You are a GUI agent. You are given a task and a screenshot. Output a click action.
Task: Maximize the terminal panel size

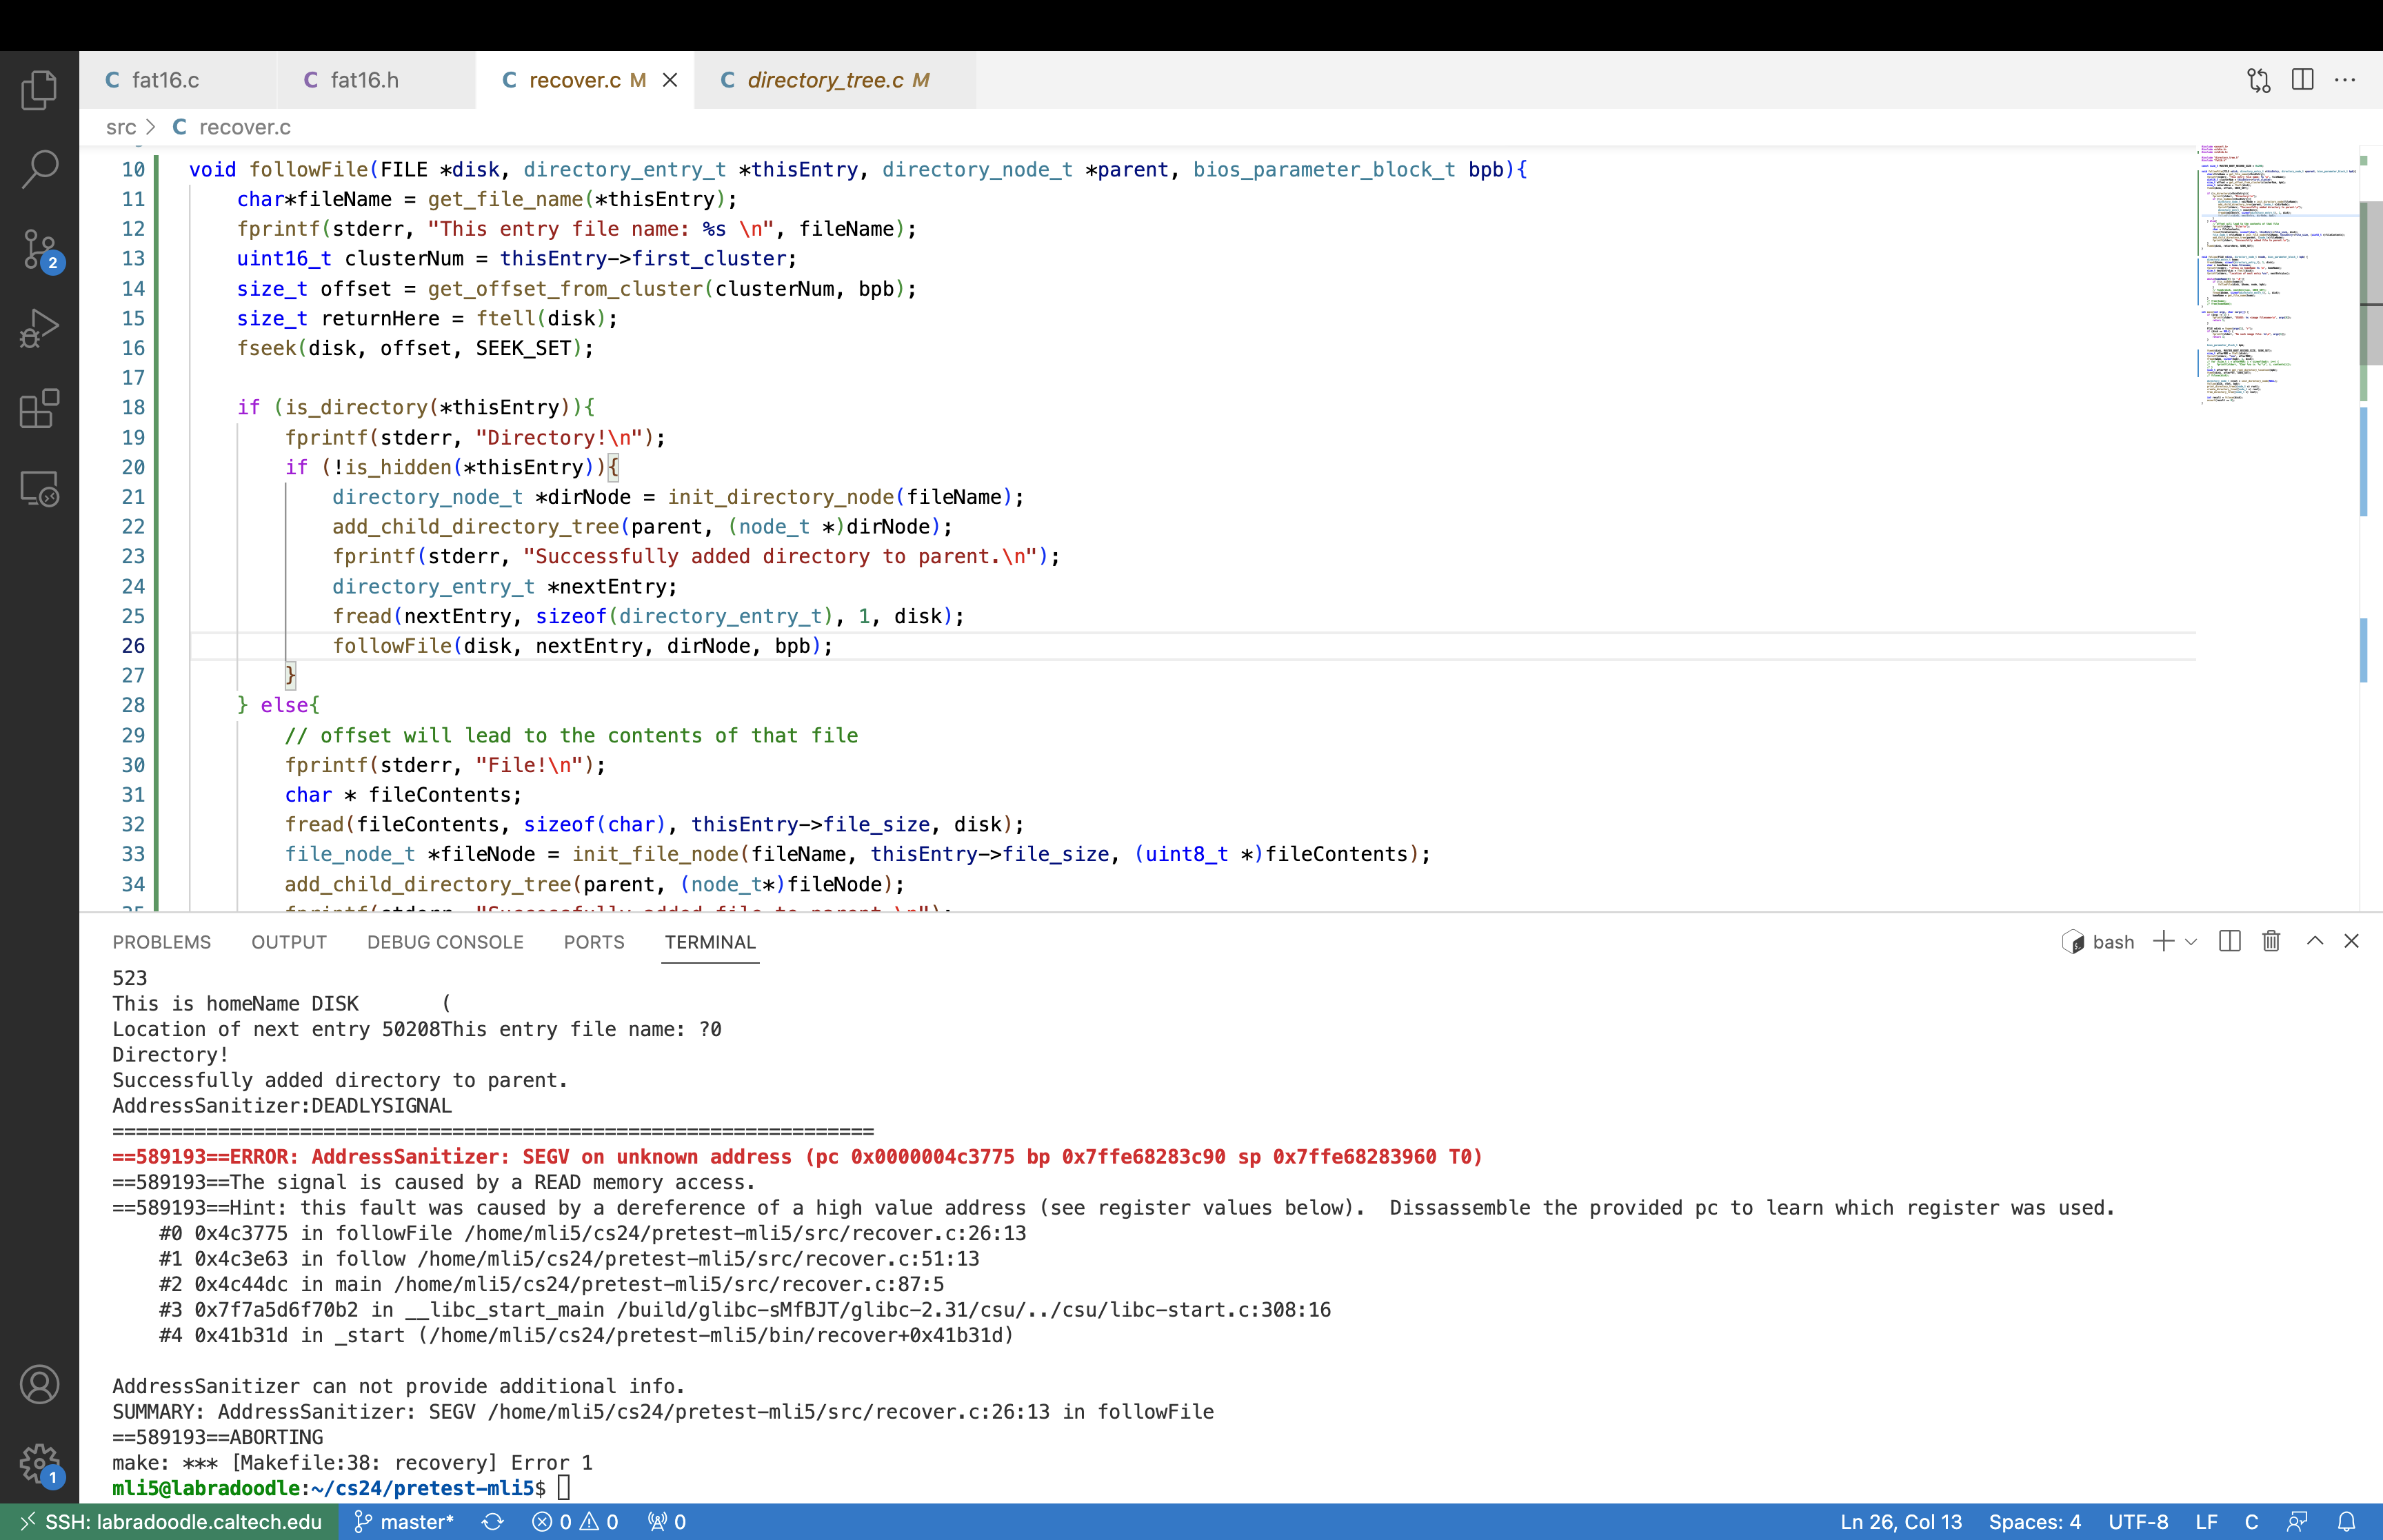point(2314,941)
